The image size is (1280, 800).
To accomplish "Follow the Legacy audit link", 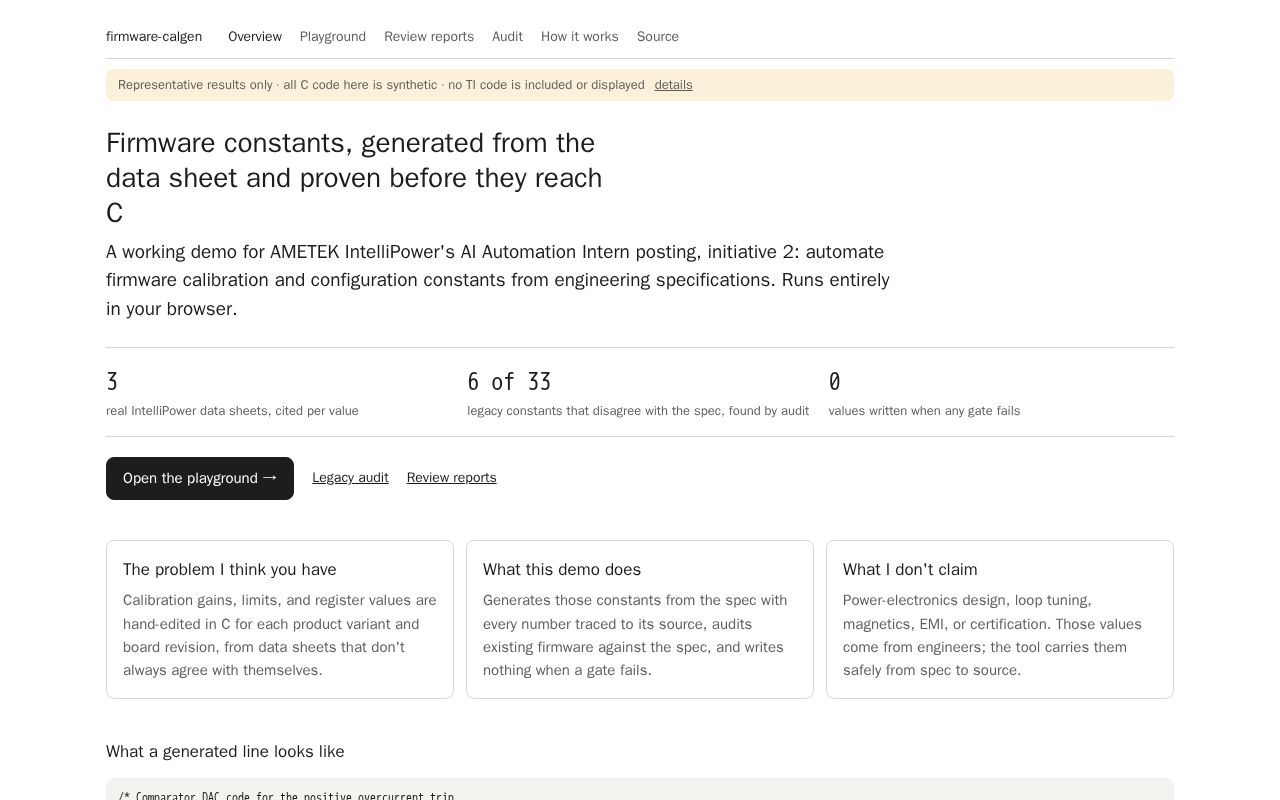I will coord(350,478).
